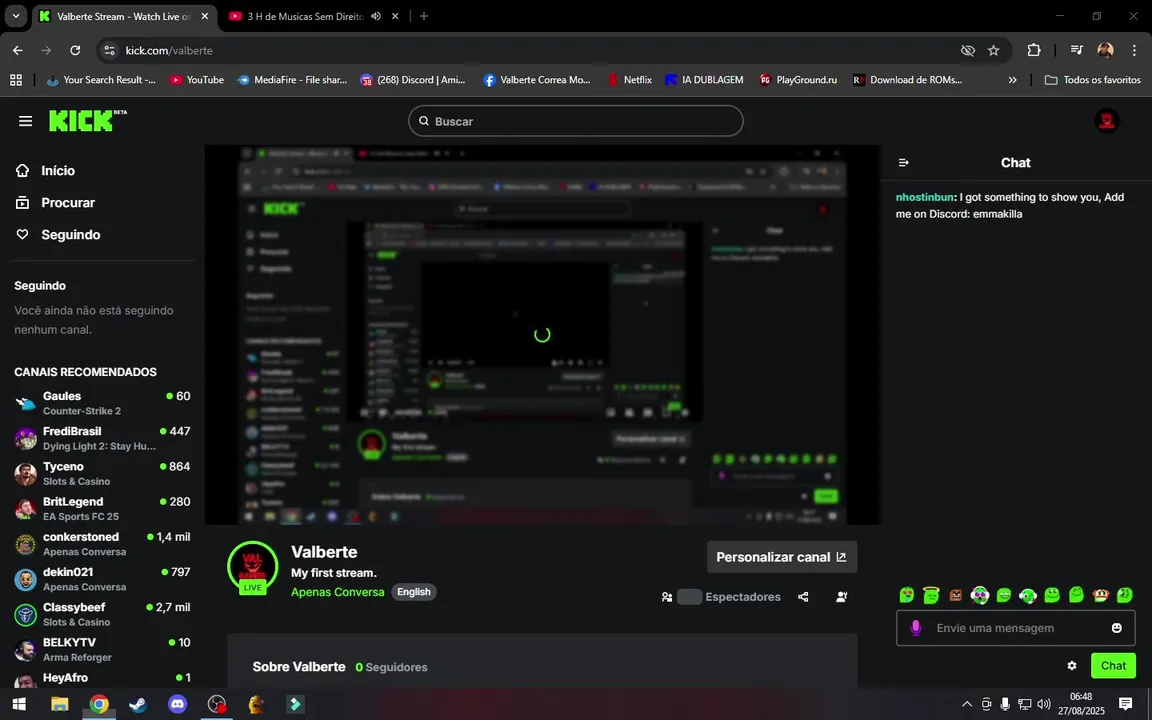Image resolution: width=1152 pixels, height=720 pixels.
Task: Open Classybeef recommended channel
Action: point(102,614)
